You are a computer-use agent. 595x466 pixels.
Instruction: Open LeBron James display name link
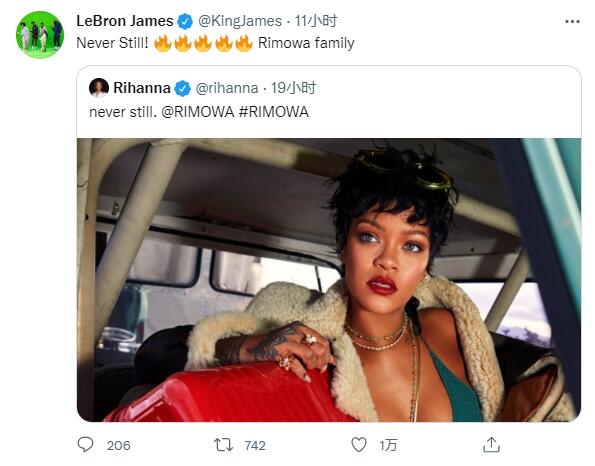124,21
